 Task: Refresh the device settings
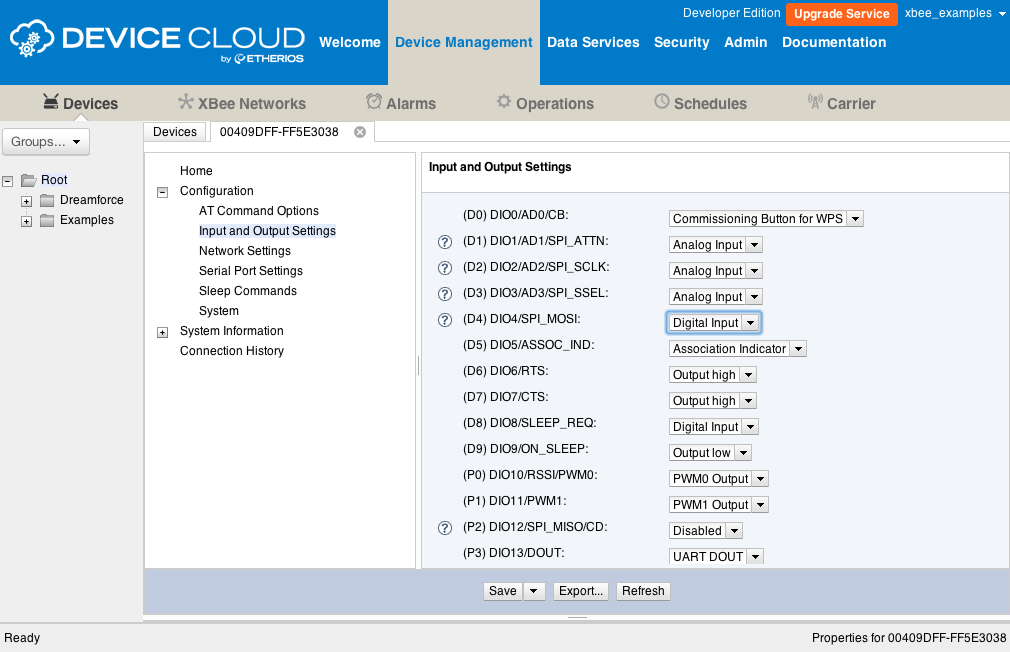pyautogui.click(x=643, y=591)
